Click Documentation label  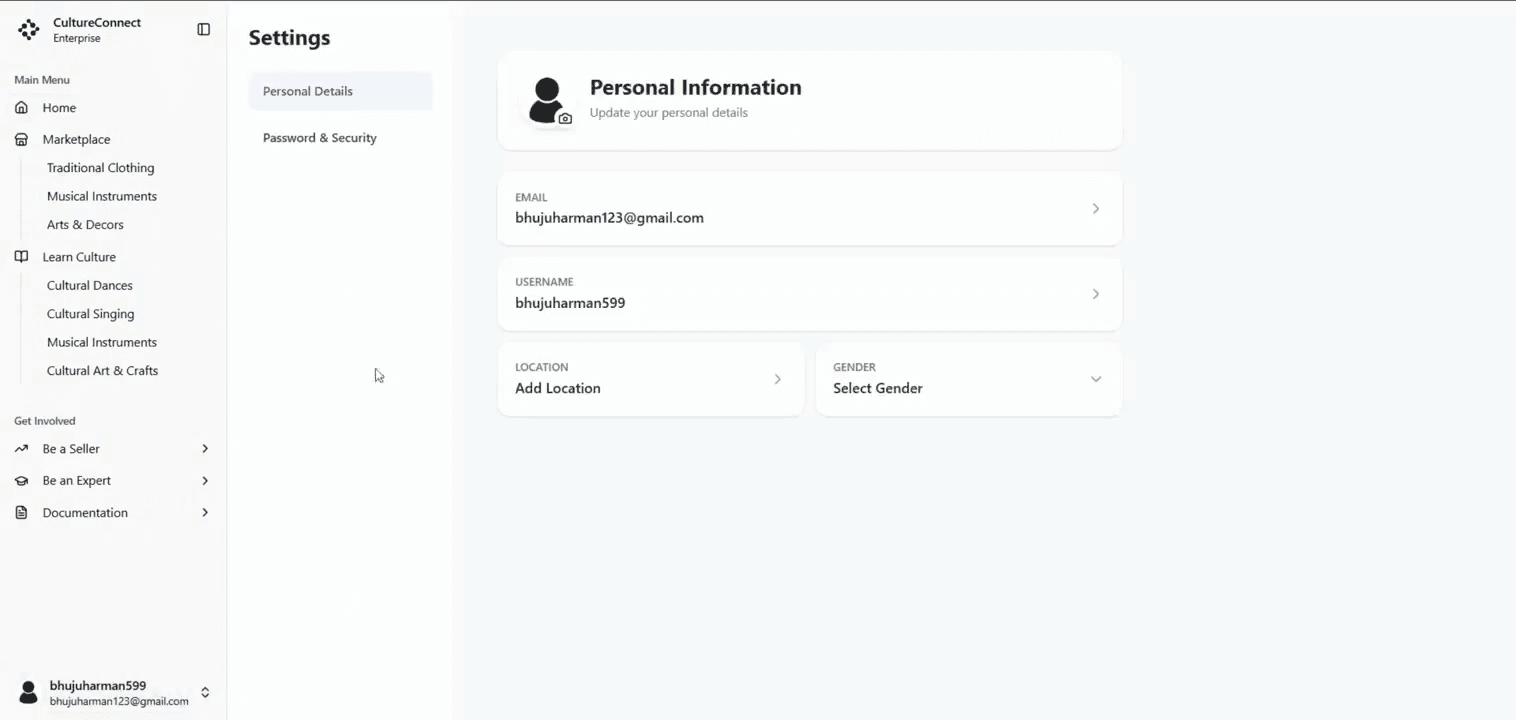(x=85, y=513)
